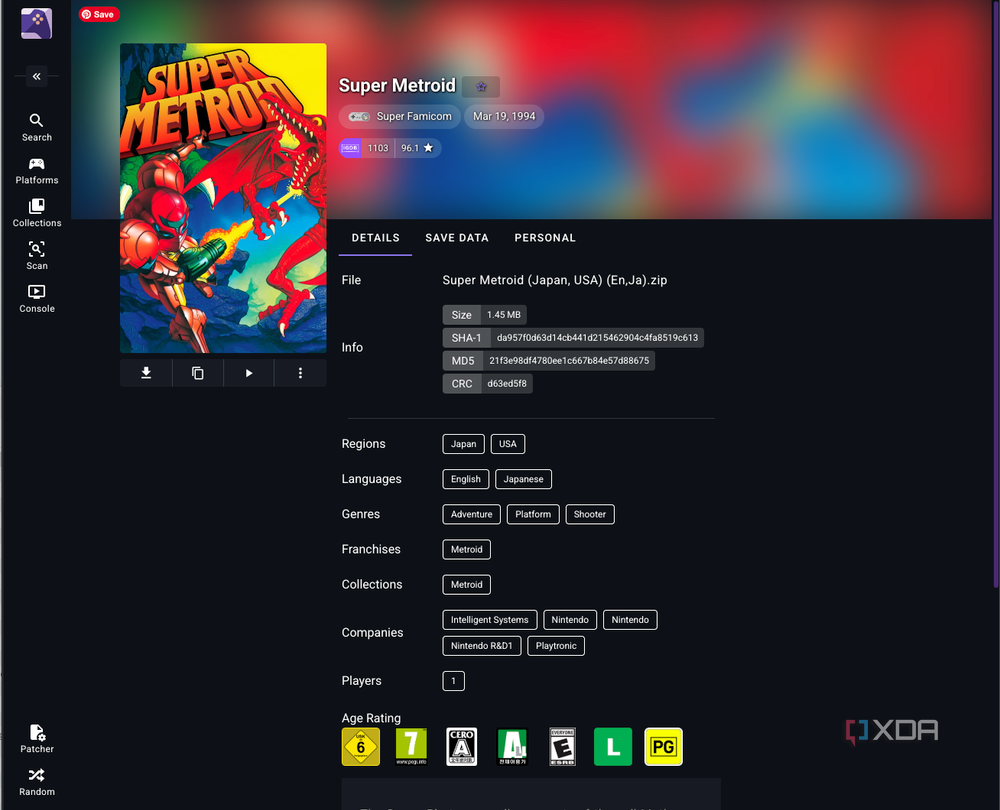Click the CERO A age rating icon
1000x810 pixels.
tap(462, 746)
